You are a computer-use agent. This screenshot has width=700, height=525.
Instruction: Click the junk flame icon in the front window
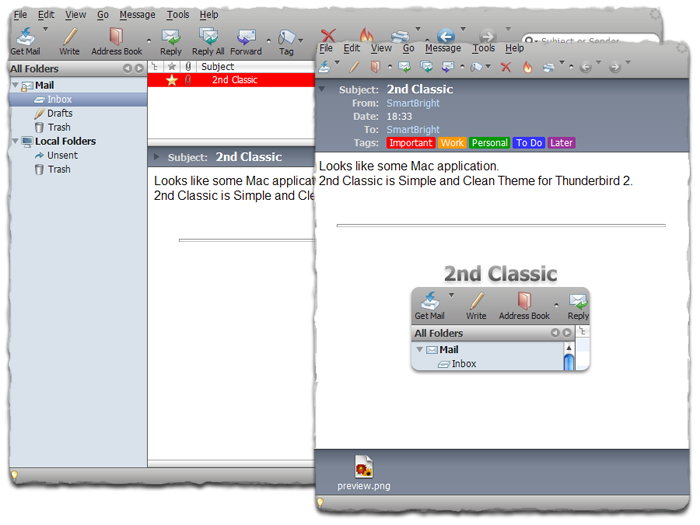pyautogui.click(x=528, y=67)
